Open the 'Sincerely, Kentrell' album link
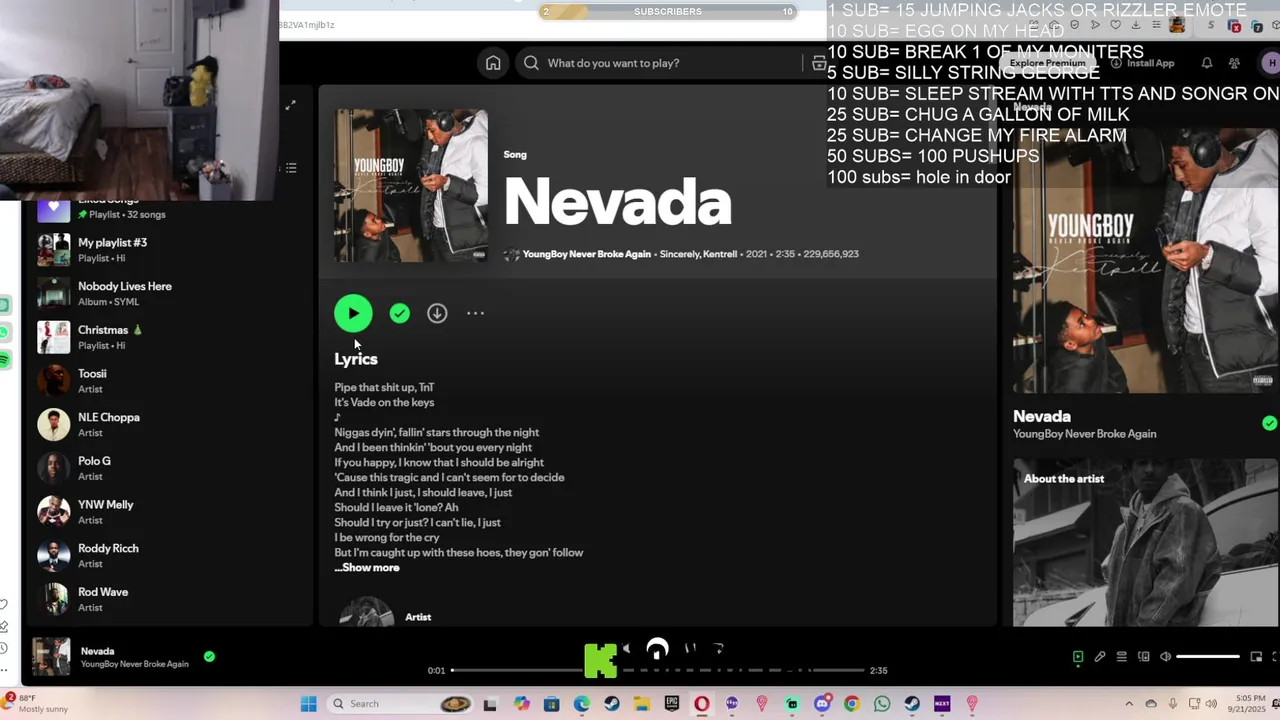 tap(699, 254)
